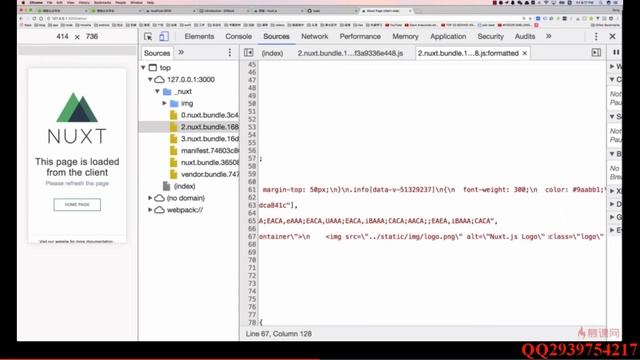Click line number 67 in gutter
640x360 pixels.
(251, 236)
